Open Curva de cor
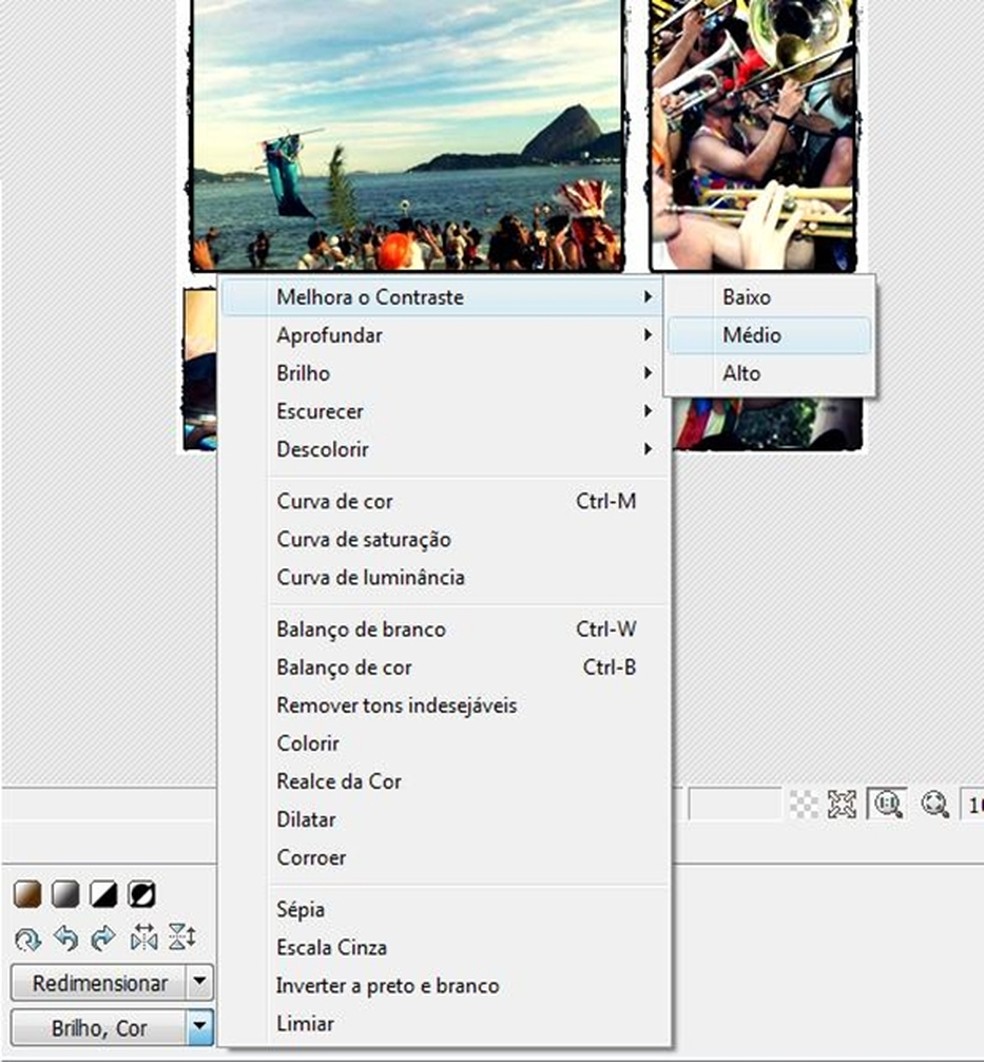The image size is (984, 1062). coord(444,501)
